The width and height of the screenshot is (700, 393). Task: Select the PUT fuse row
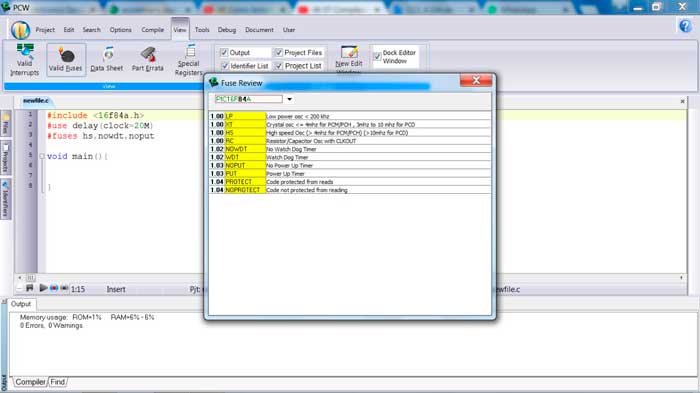[350, 174]
